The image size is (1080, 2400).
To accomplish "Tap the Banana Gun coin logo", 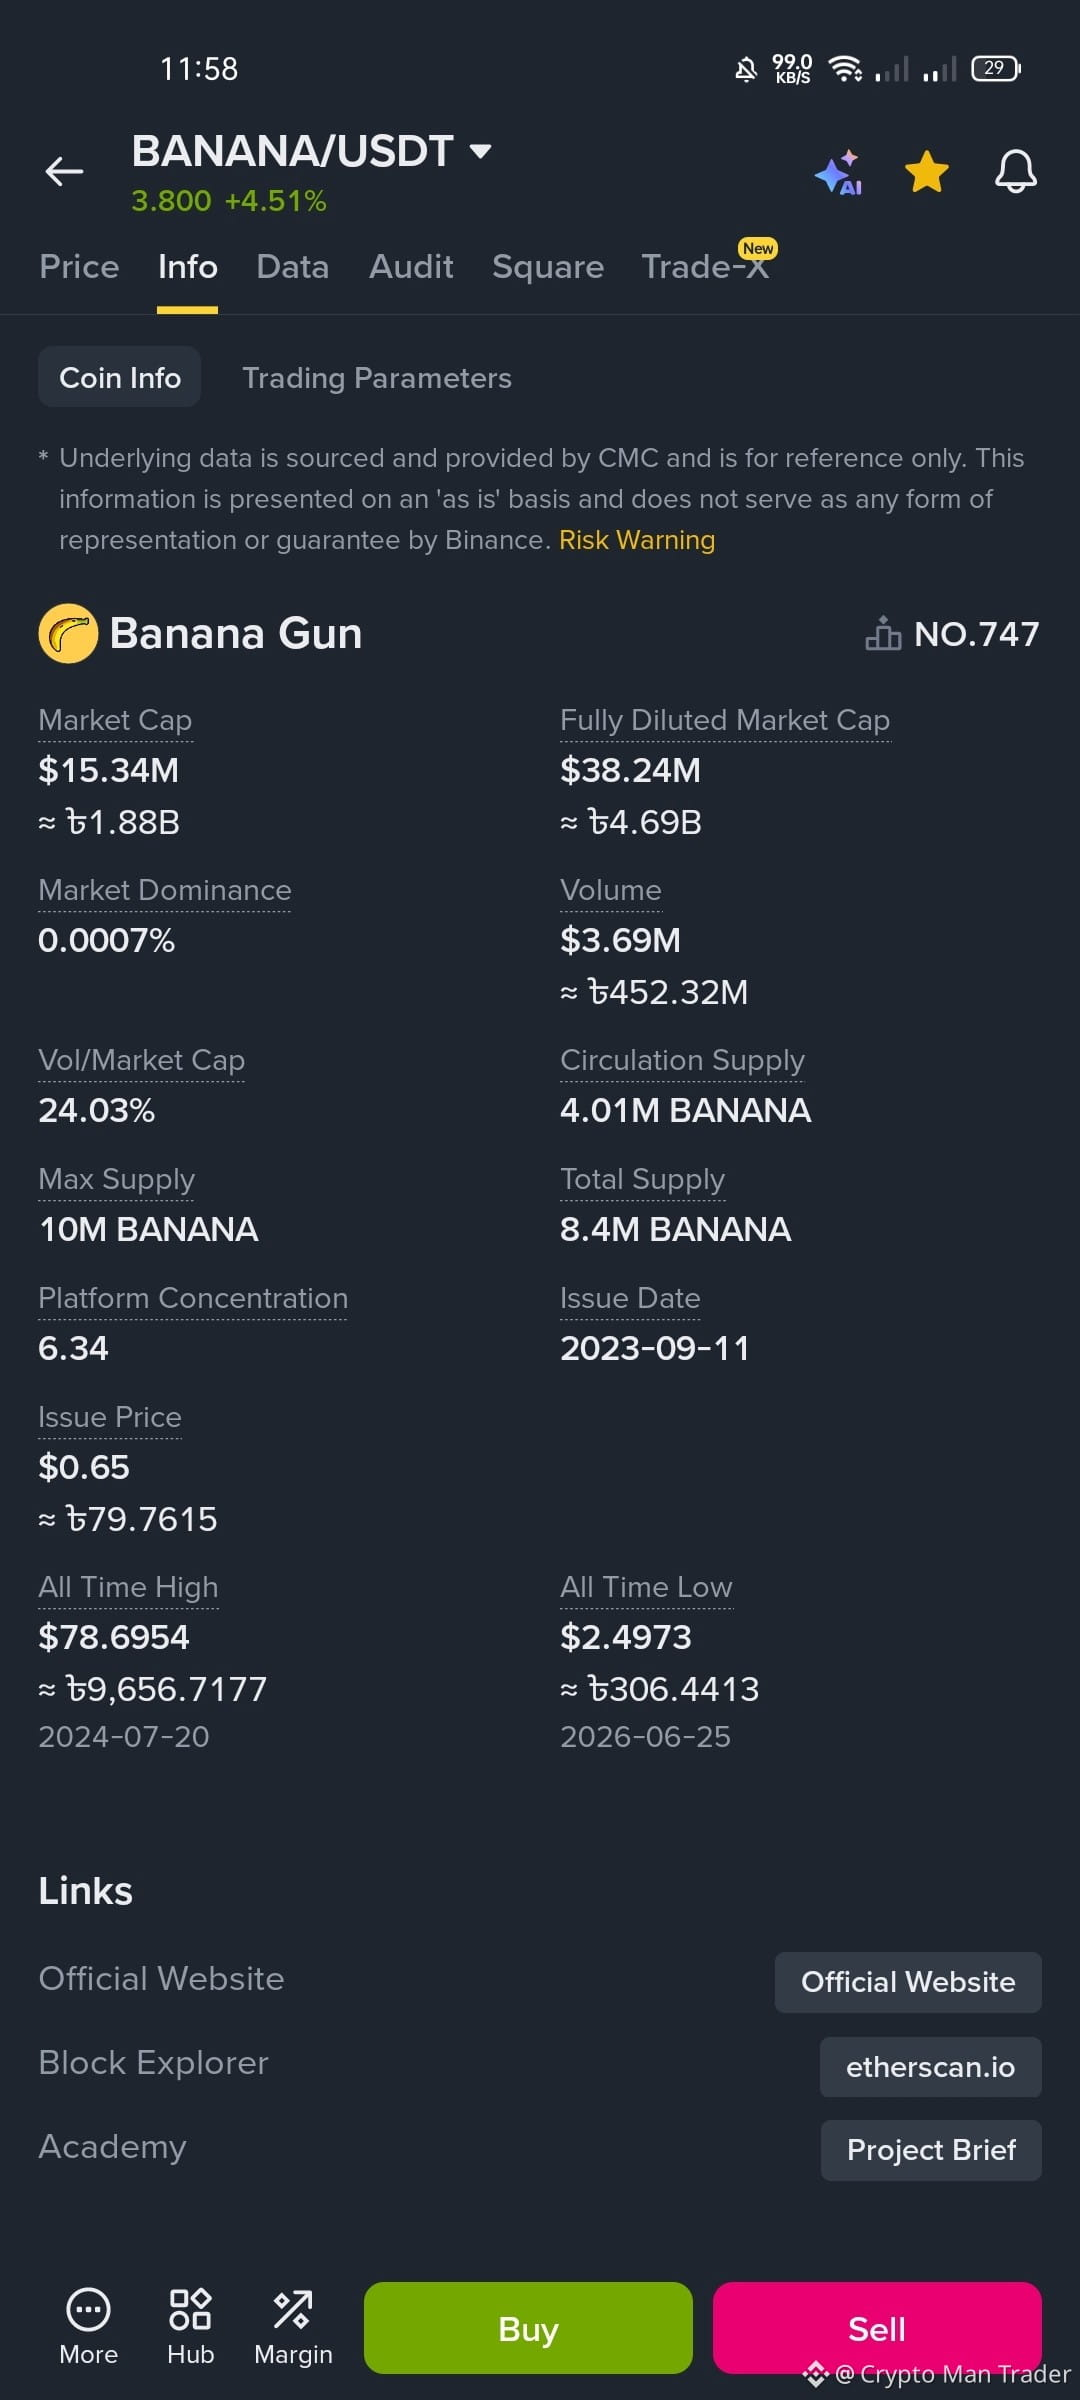I will 68,633.
